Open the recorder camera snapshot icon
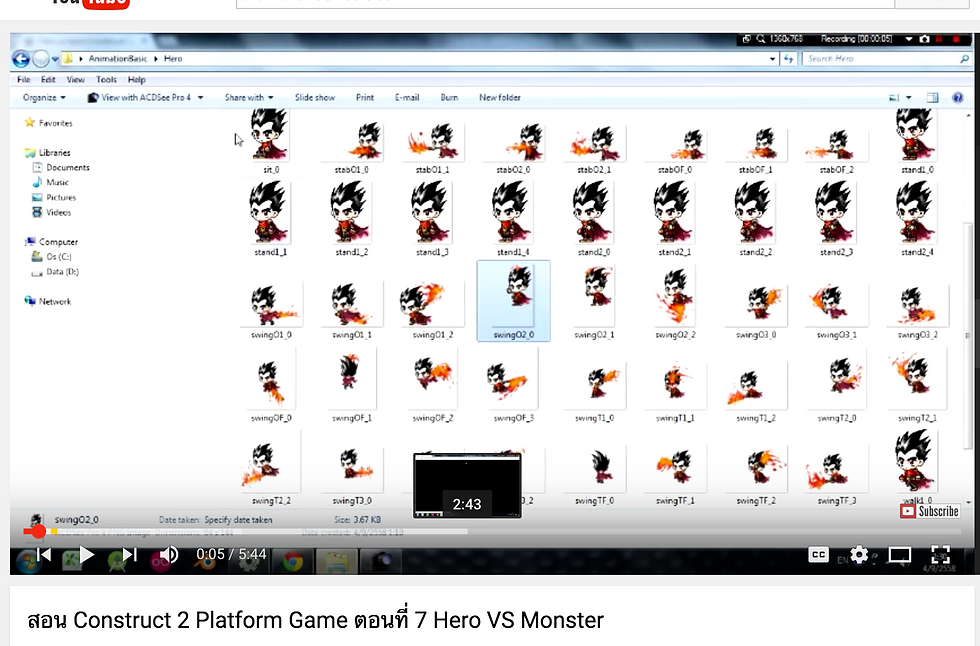Screen dimensions: 980x646 924,39
